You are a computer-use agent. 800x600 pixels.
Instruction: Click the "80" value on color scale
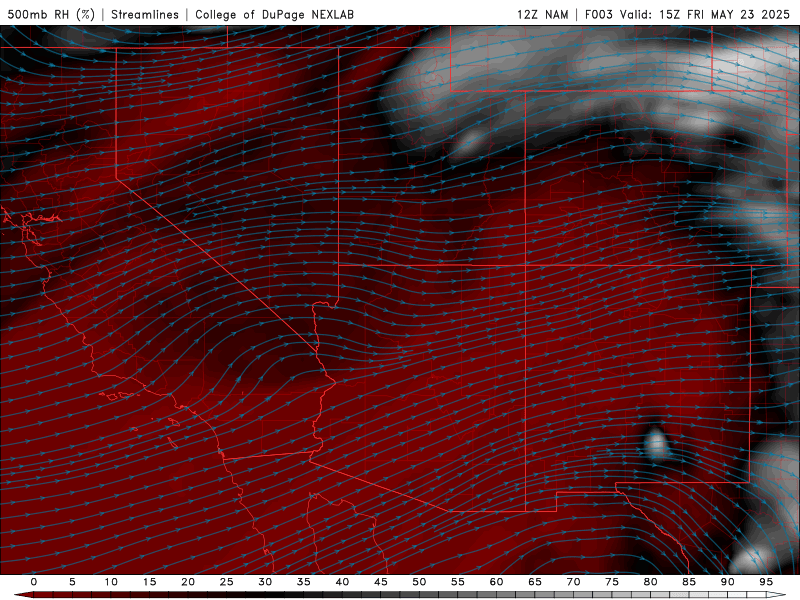pyautogui.click(x=650, y=582)
